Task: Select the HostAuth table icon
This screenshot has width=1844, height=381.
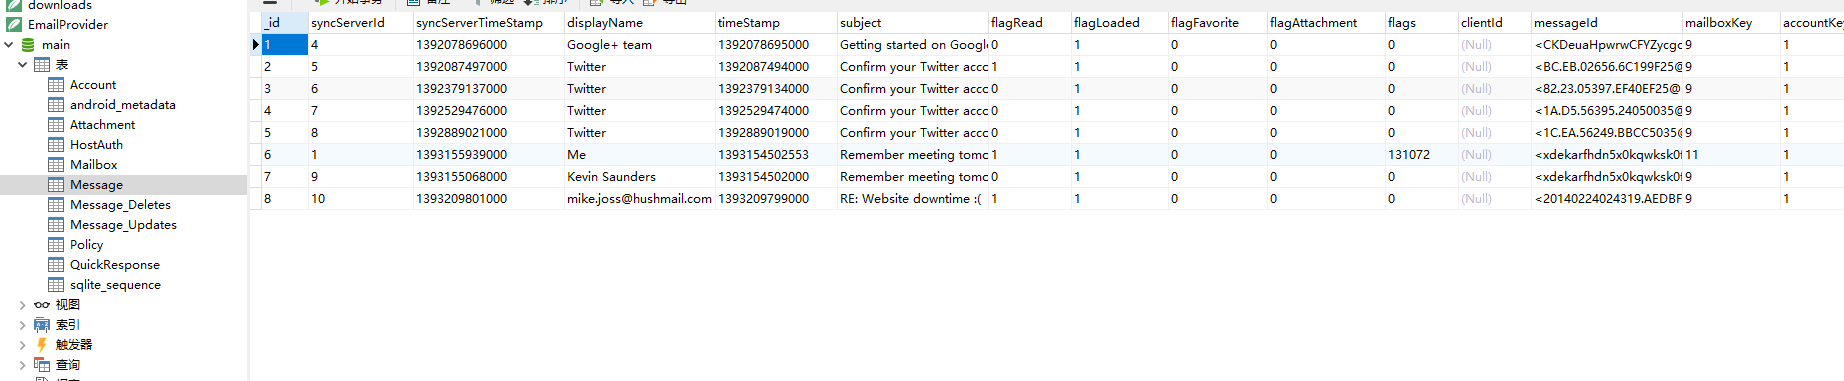Action: click(56, 145)
